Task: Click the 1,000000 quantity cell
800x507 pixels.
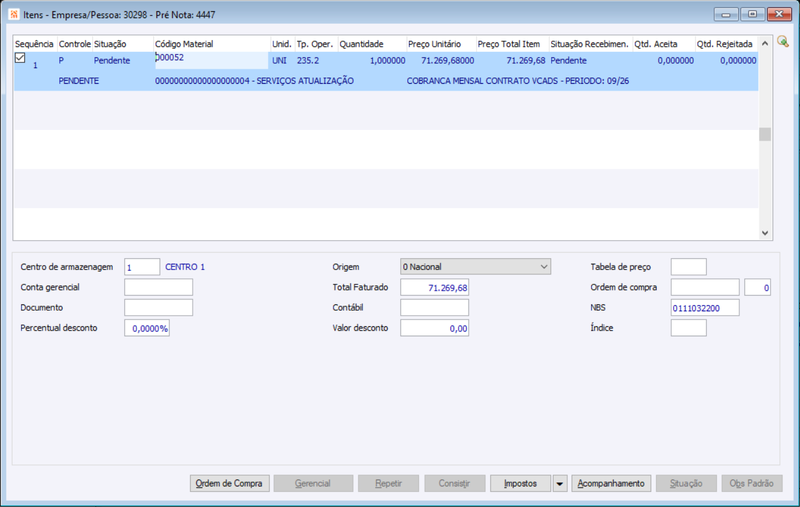Action: click(x=387, y=60)
